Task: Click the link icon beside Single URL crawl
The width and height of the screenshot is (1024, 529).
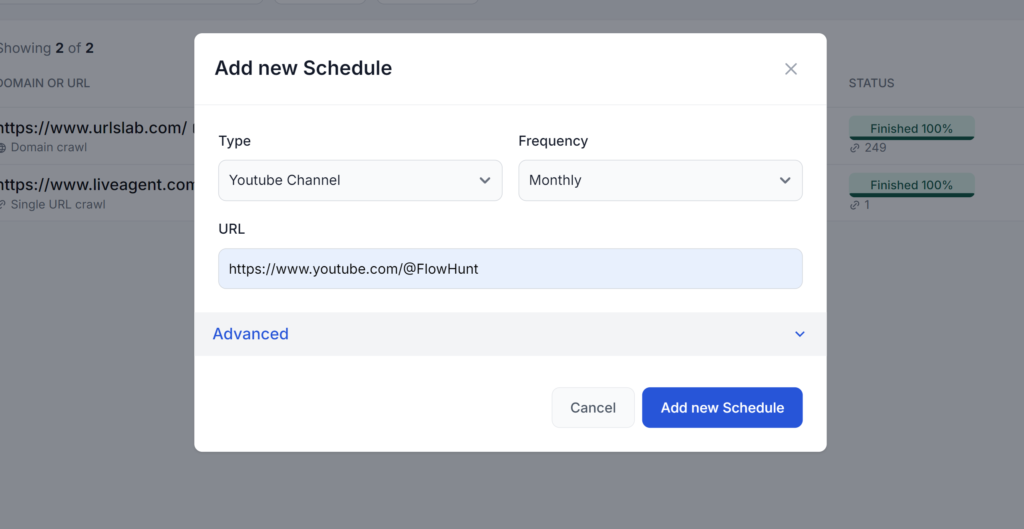Action: pos(3,205)
